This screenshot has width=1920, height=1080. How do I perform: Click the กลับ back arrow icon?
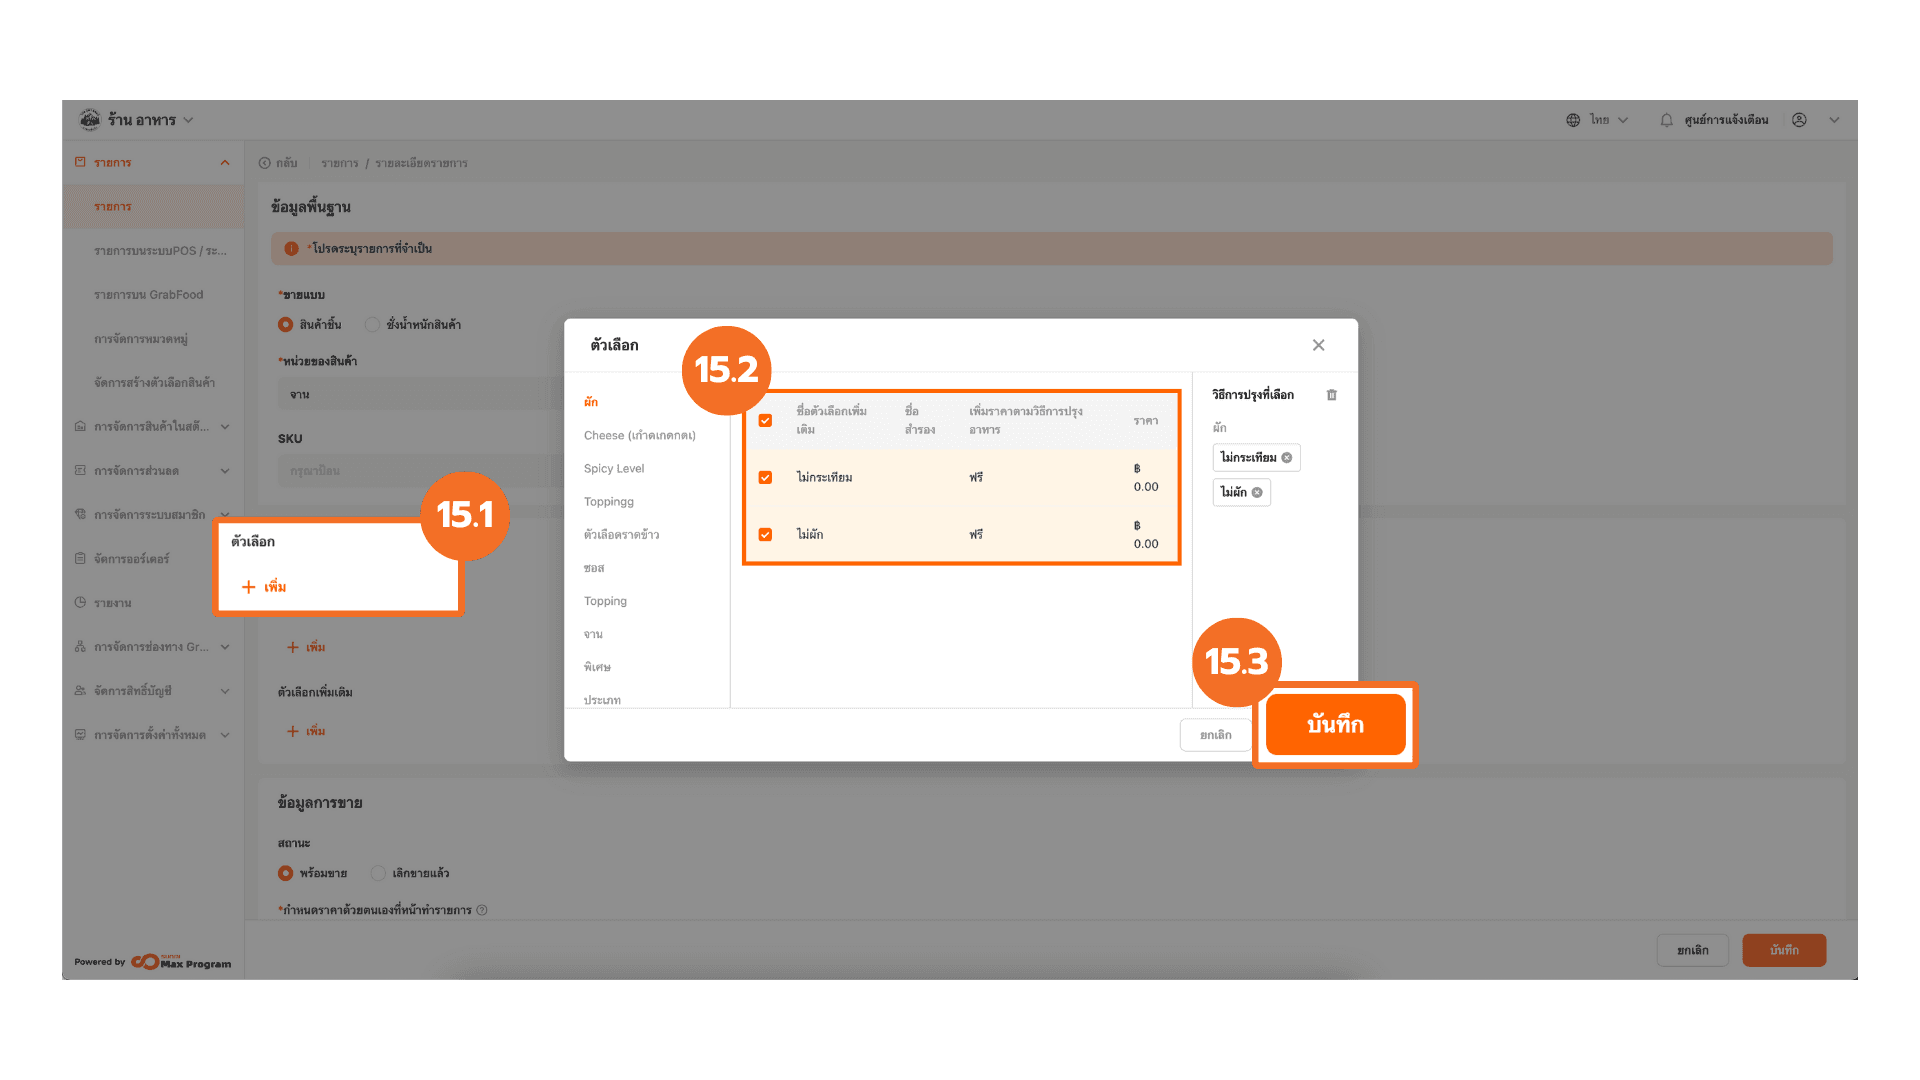click(x=265, y=163)
